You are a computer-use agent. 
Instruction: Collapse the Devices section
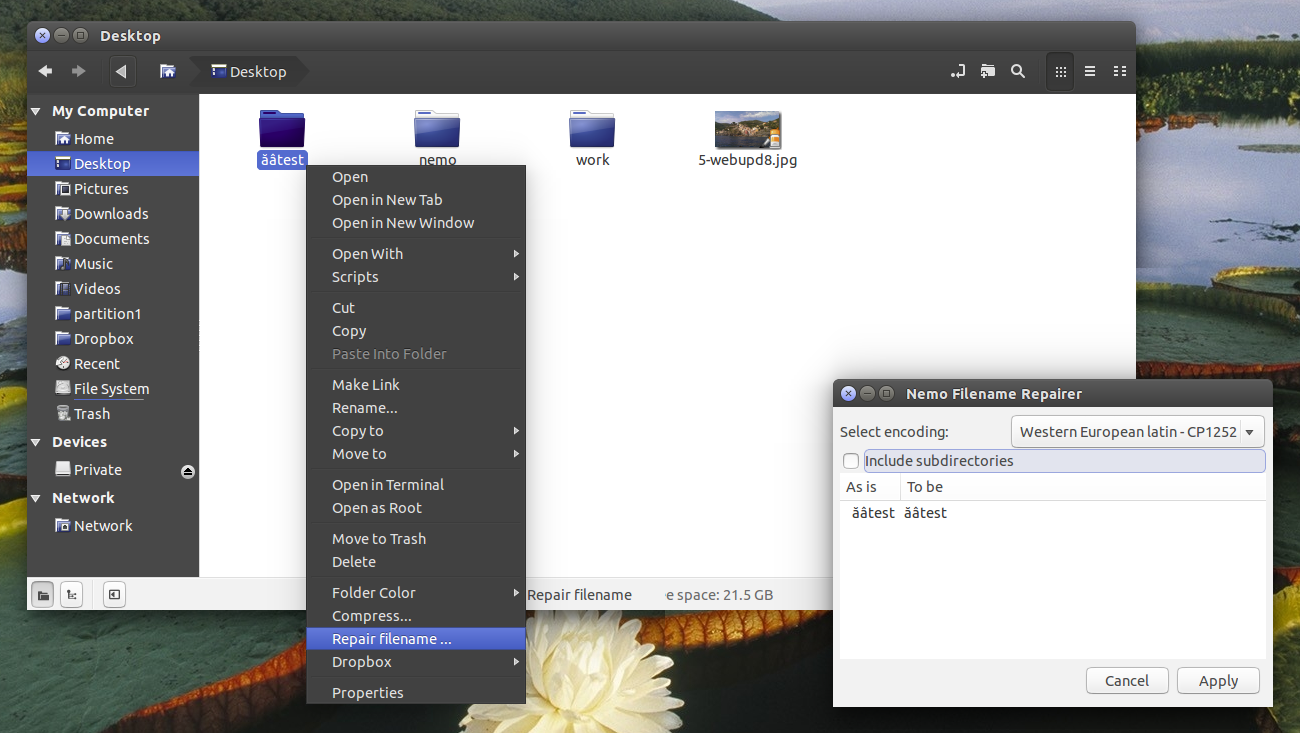pyautogui.click(x=35, y=441)
